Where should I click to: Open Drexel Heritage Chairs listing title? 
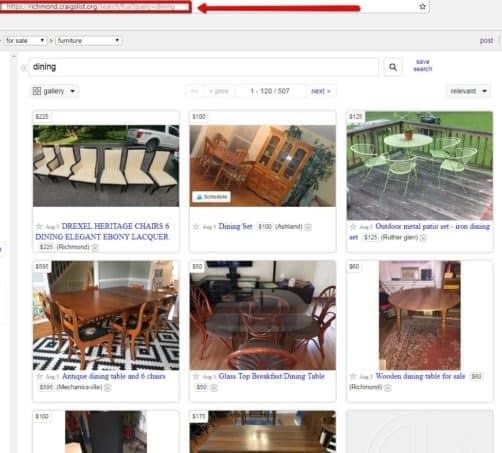102,231
